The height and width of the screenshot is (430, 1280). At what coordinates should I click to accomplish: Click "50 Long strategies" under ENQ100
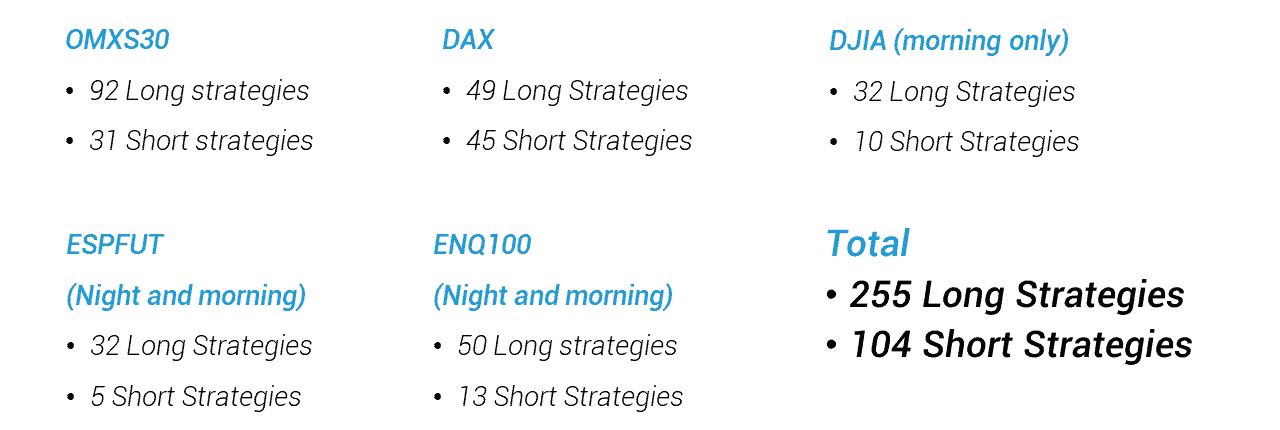tap(567, 346)
